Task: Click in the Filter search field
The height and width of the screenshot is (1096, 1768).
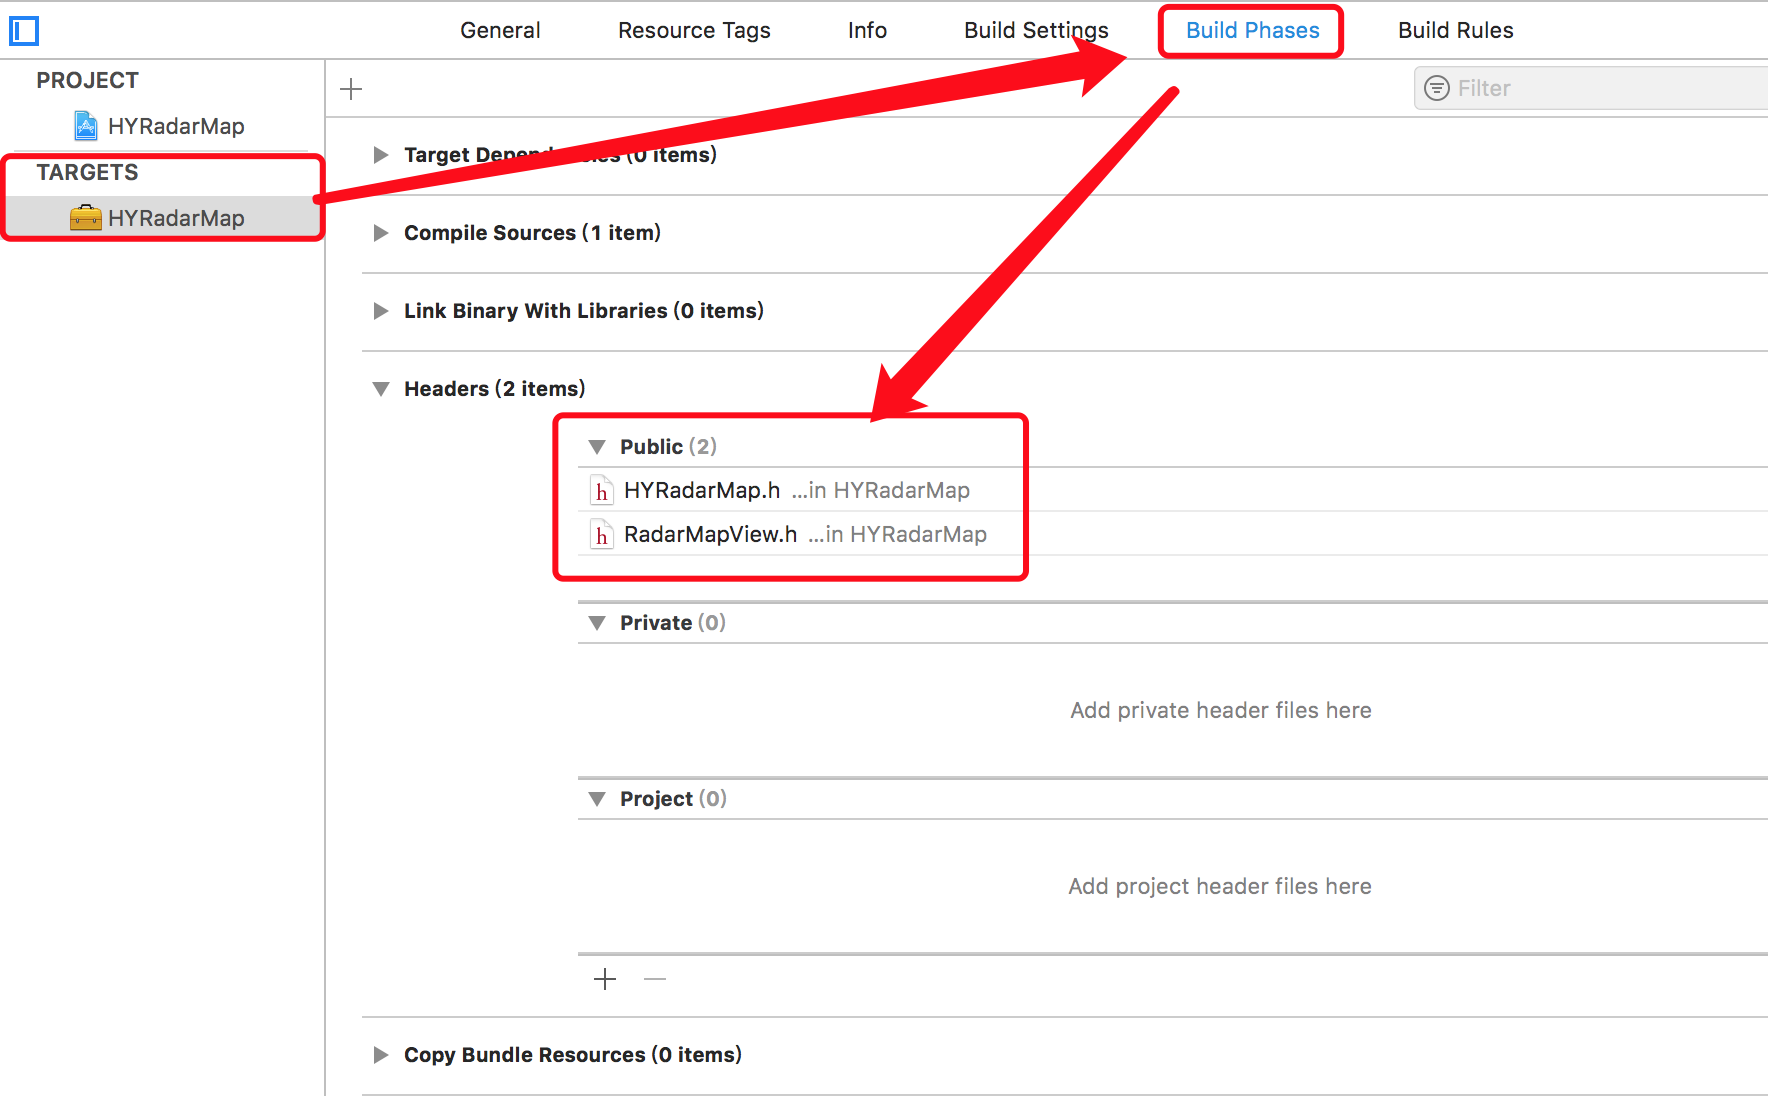Action: [1591, 88]
